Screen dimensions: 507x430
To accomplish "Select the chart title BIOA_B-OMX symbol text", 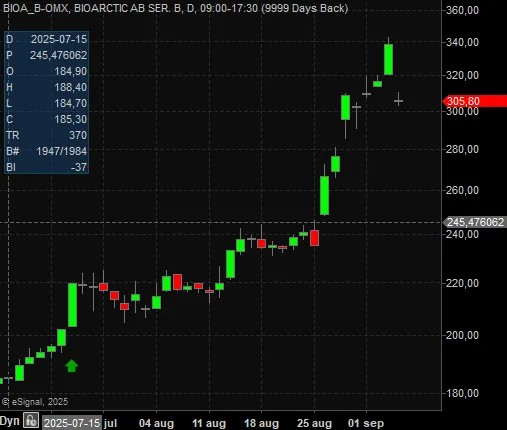I will (x=36, y=8).
